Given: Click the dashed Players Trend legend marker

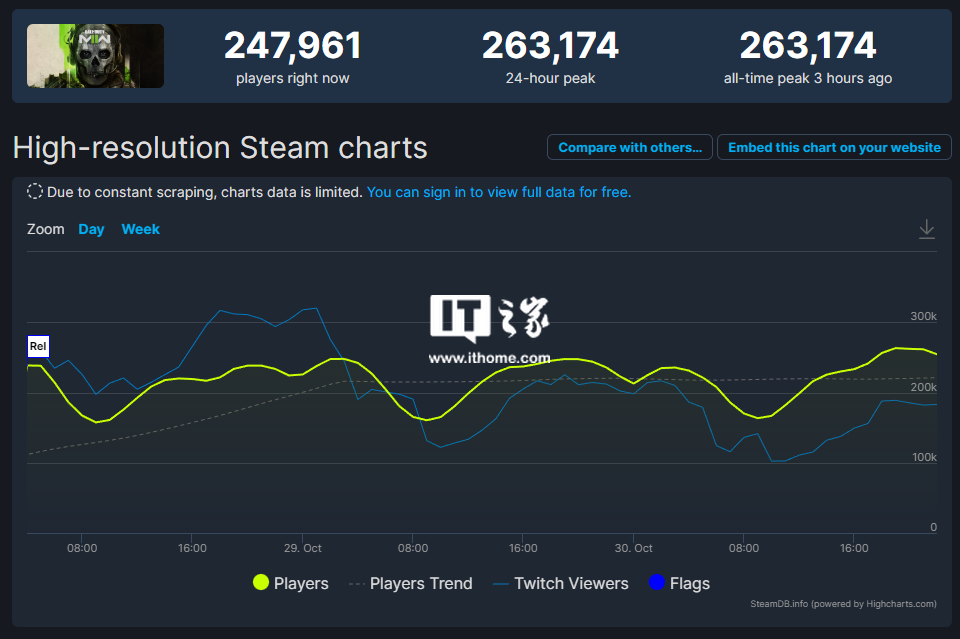Looking at the screenshot, I should coord(356,584).
